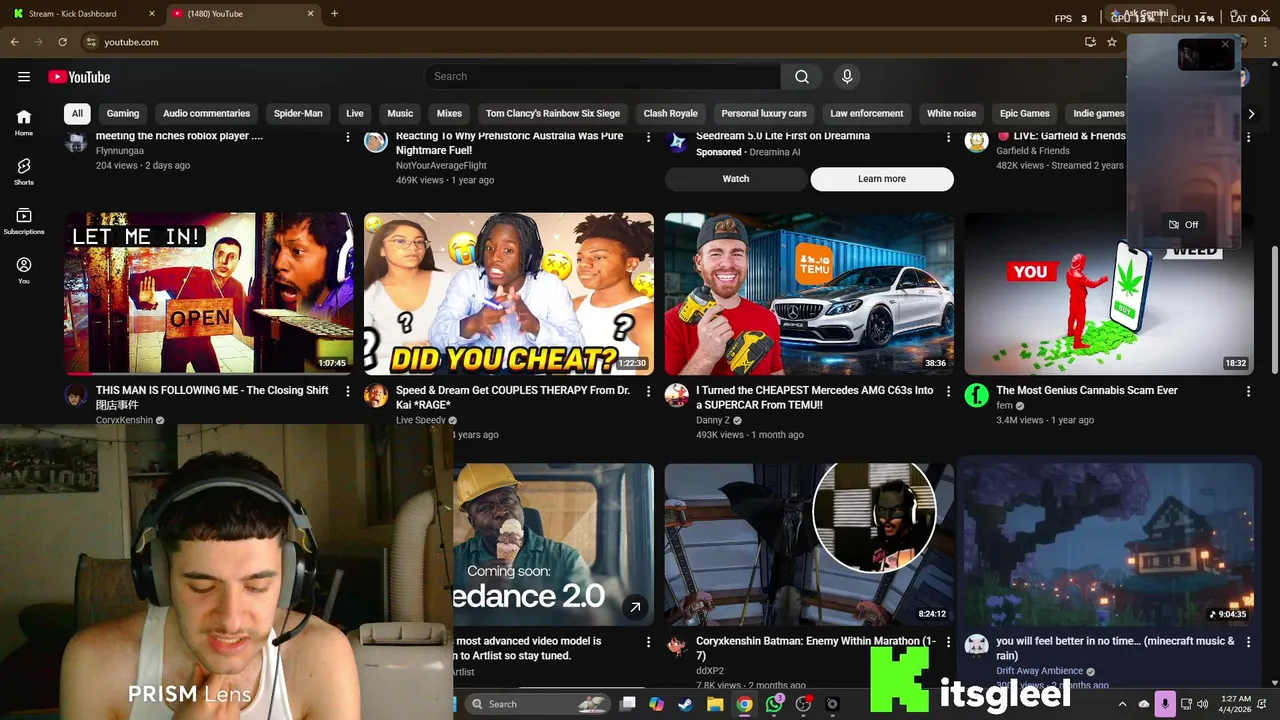Image resolution: width=1280 pixels, height=720 pixels.
Task: Open the YouTube hamburger guide menu
Action: pyautogui.click(x=24, y=77)
